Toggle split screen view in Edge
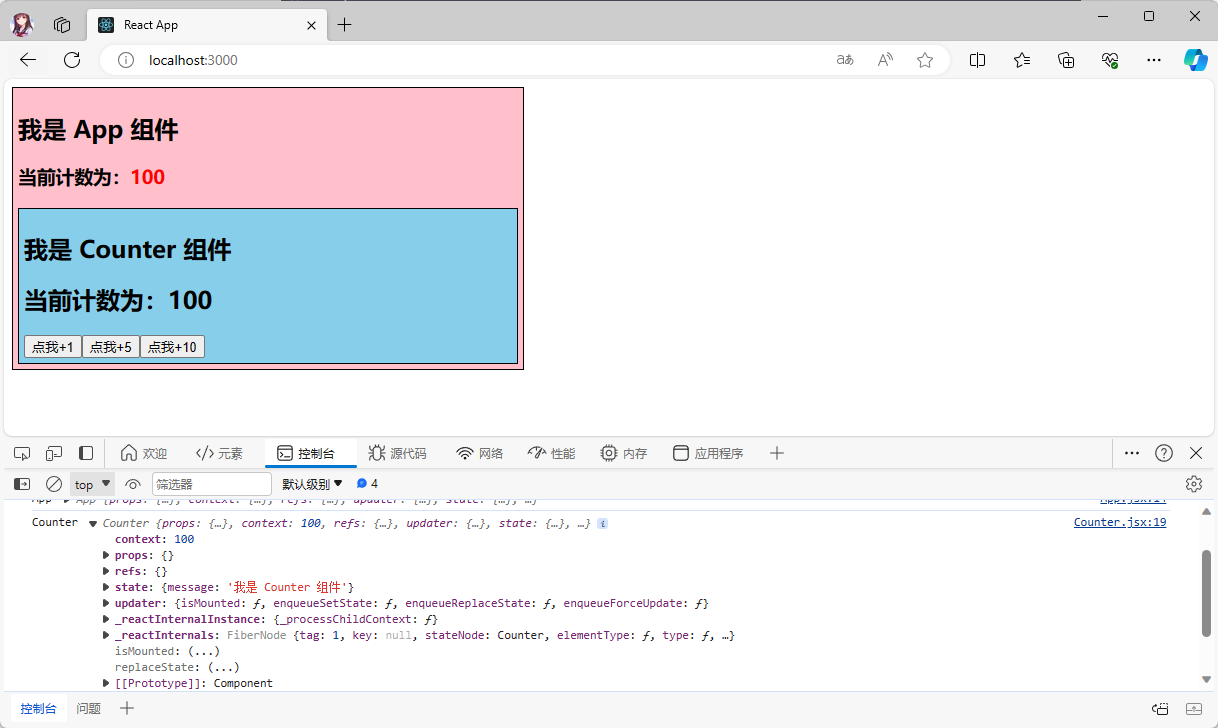Viewport: 1218px width, 728px height. click(977, 60)
